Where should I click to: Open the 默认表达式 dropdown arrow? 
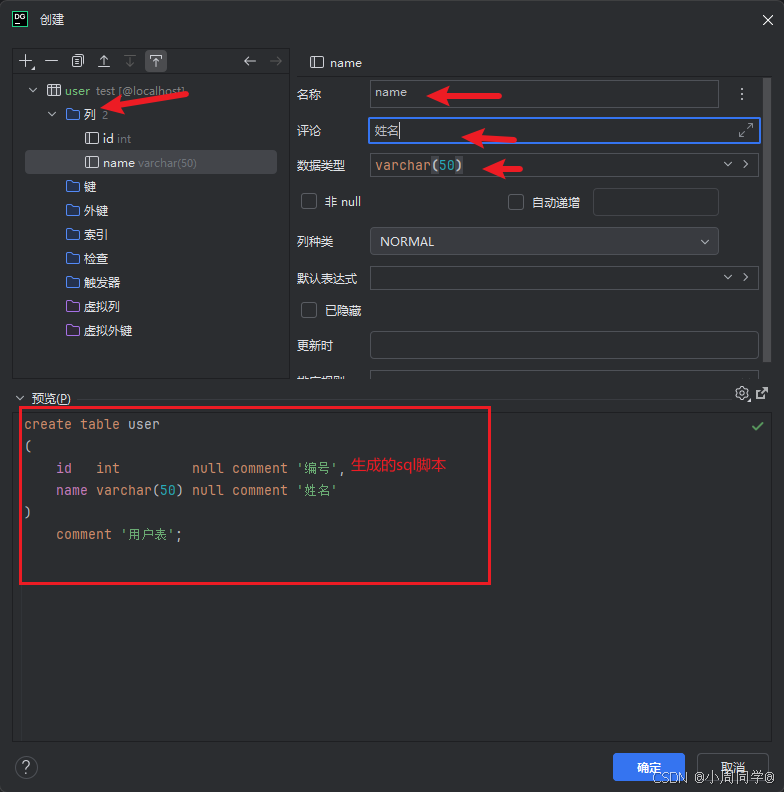pos(727,277)
